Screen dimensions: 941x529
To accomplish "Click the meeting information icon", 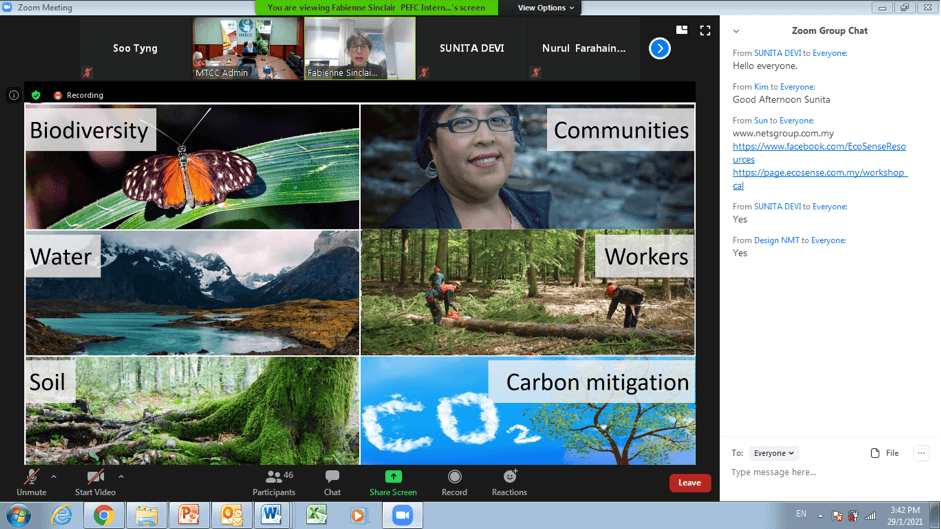I will click(x=14, y=96).
